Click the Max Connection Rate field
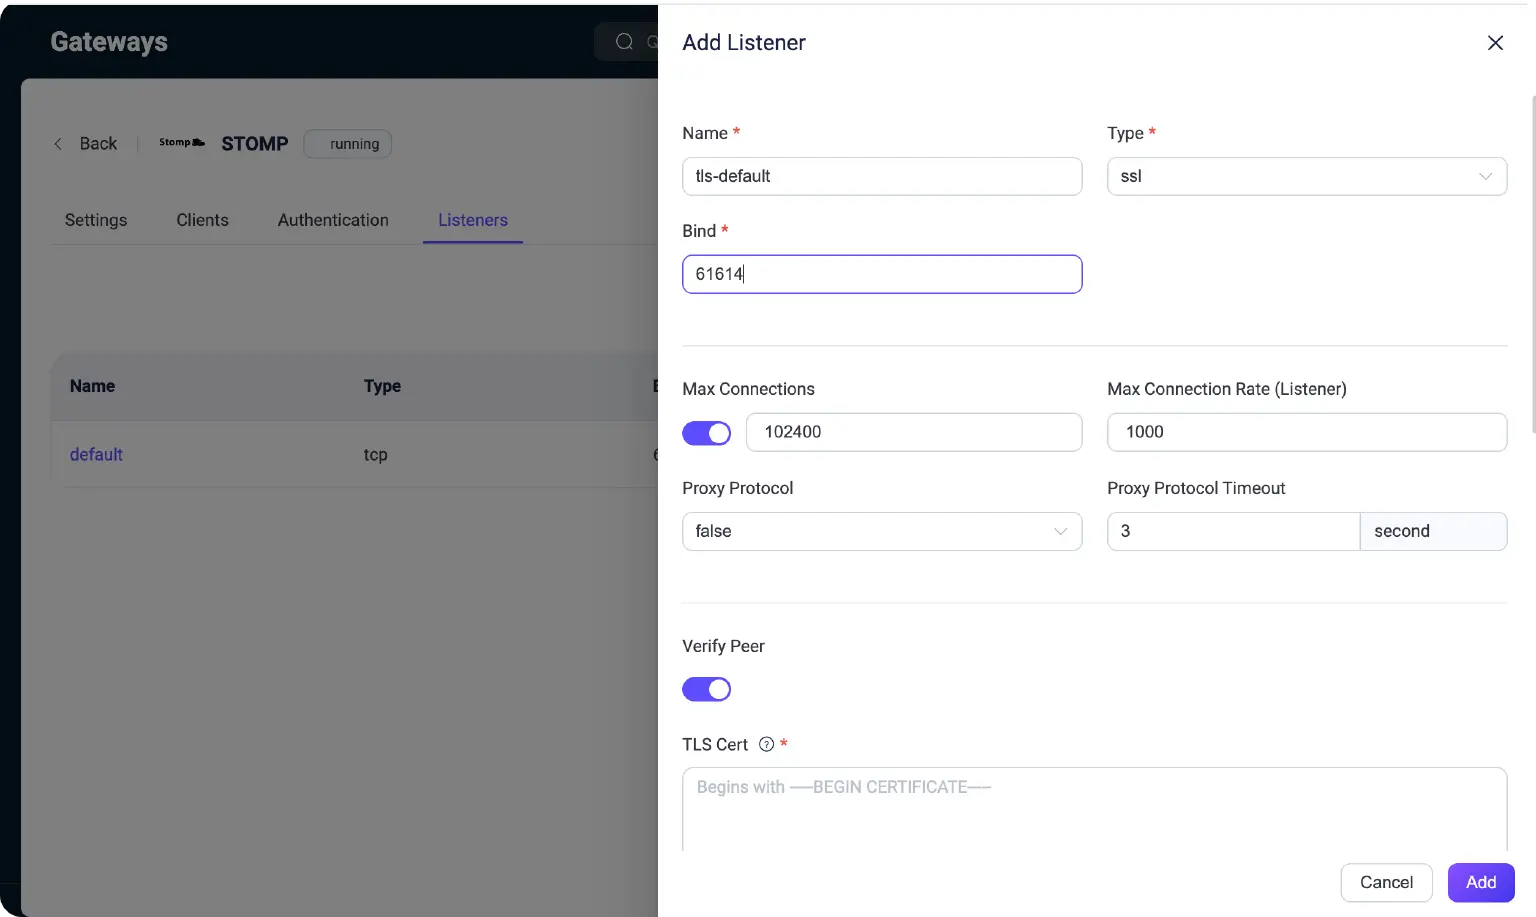Viewport: 1536px width, 917px height. [1306, 432]
